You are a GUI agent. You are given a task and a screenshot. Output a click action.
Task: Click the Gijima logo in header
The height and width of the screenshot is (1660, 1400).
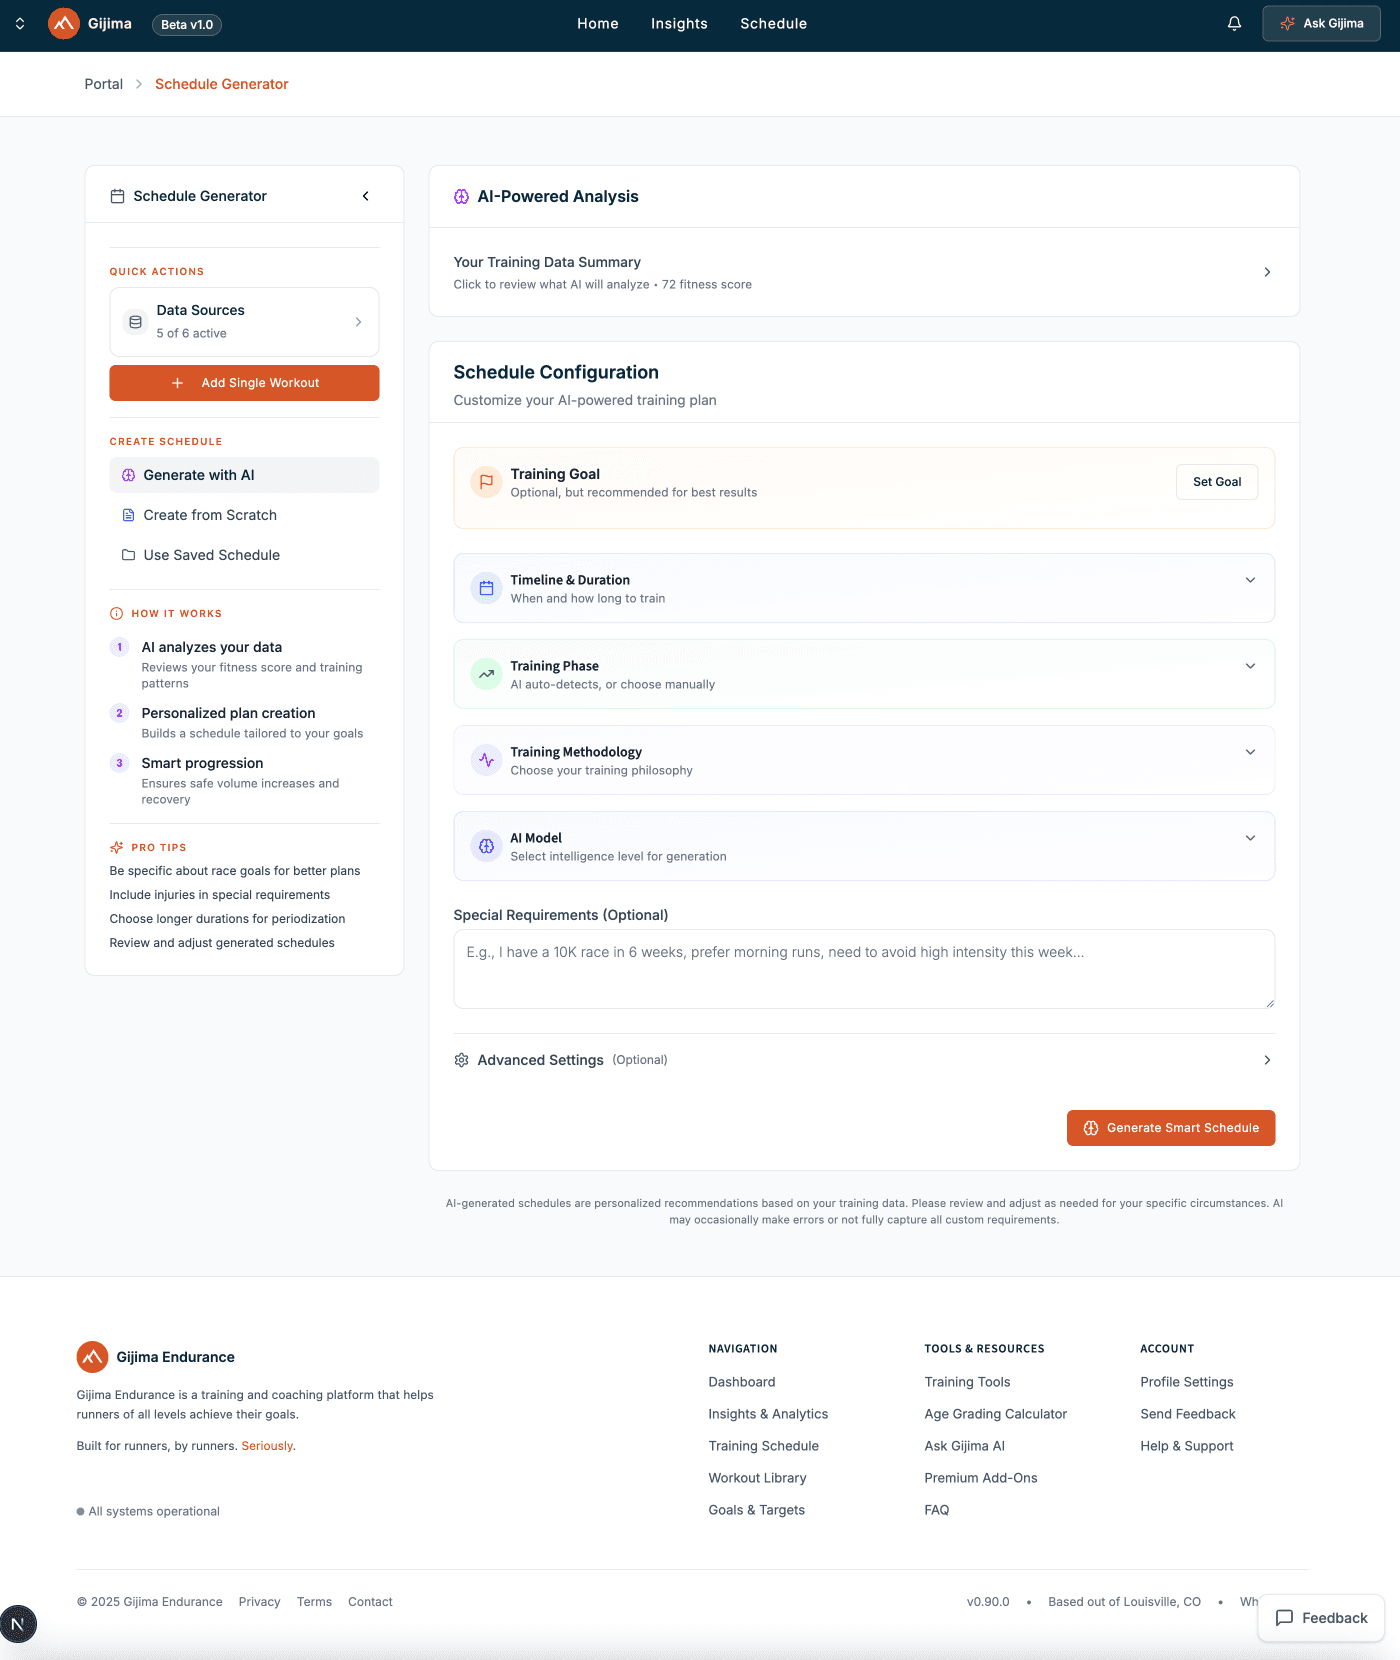[64, 24]
